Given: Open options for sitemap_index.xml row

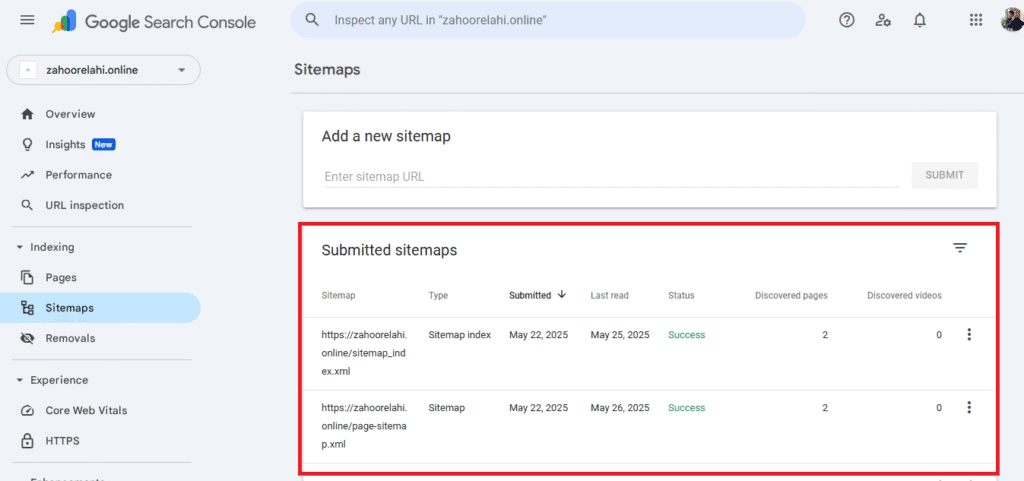Looking at the screenshot, I should click(x=968, y=335).
